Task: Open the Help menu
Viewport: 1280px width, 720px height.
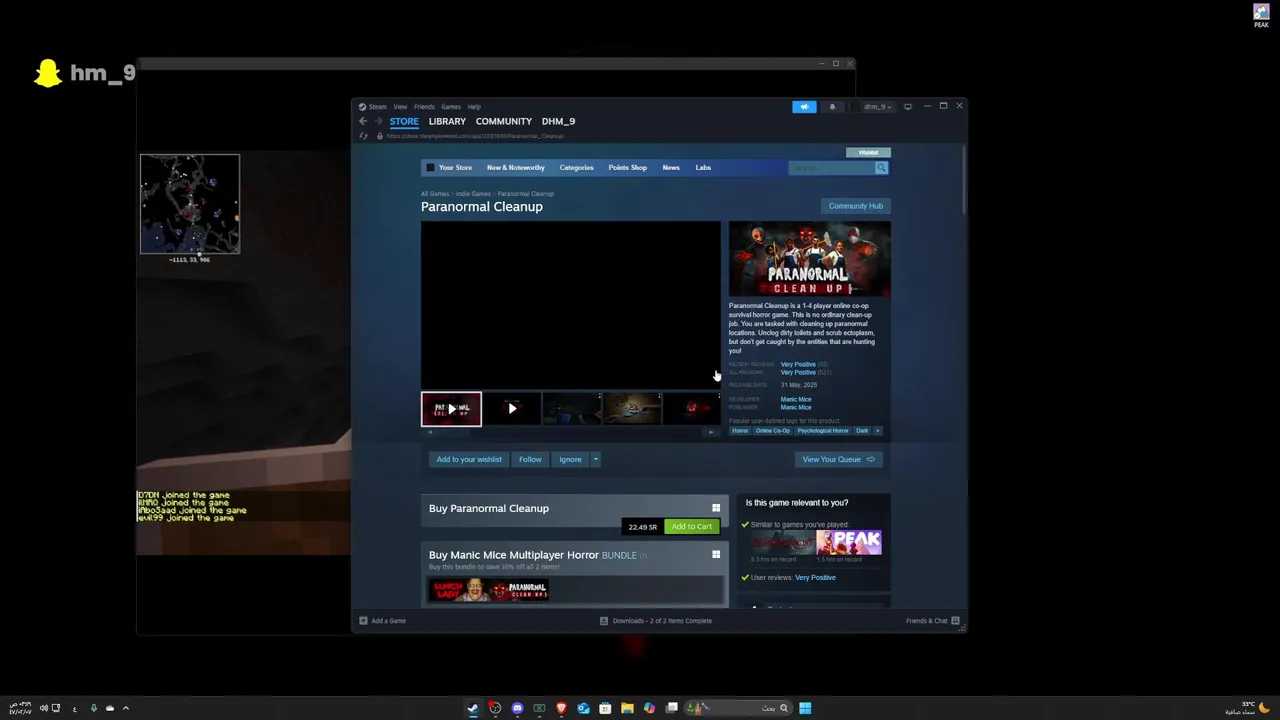Action: point(474,106)
